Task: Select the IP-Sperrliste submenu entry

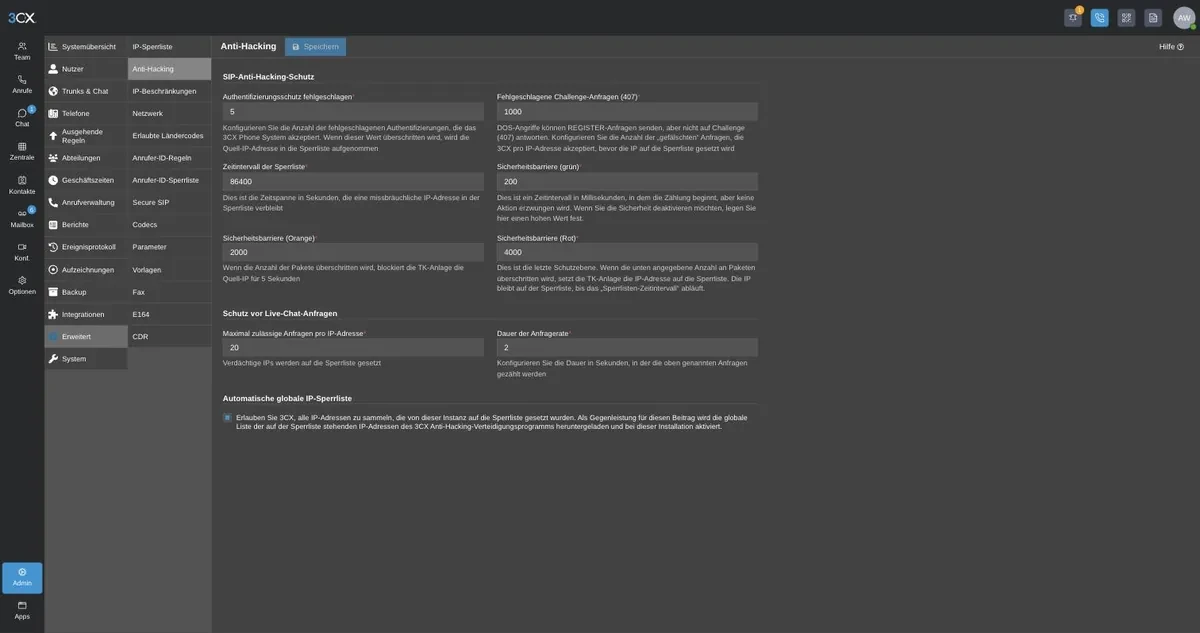Action: 169,47
